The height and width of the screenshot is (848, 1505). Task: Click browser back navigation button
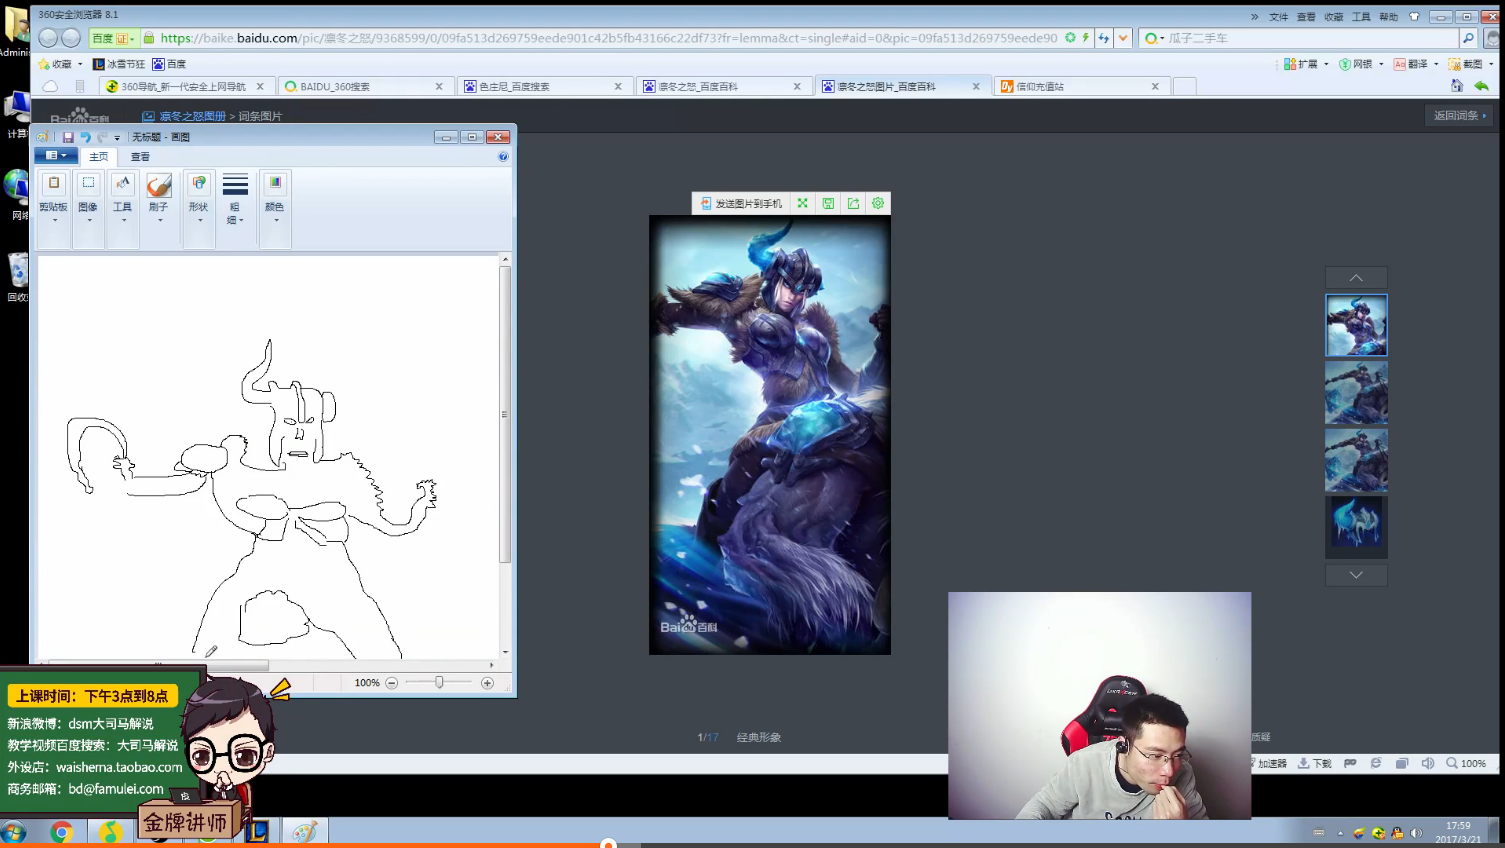pos(47,38)
